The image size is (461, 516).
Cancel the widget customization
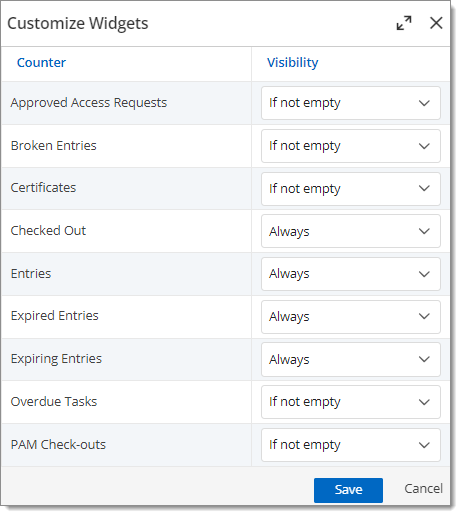tap(423, 489)
